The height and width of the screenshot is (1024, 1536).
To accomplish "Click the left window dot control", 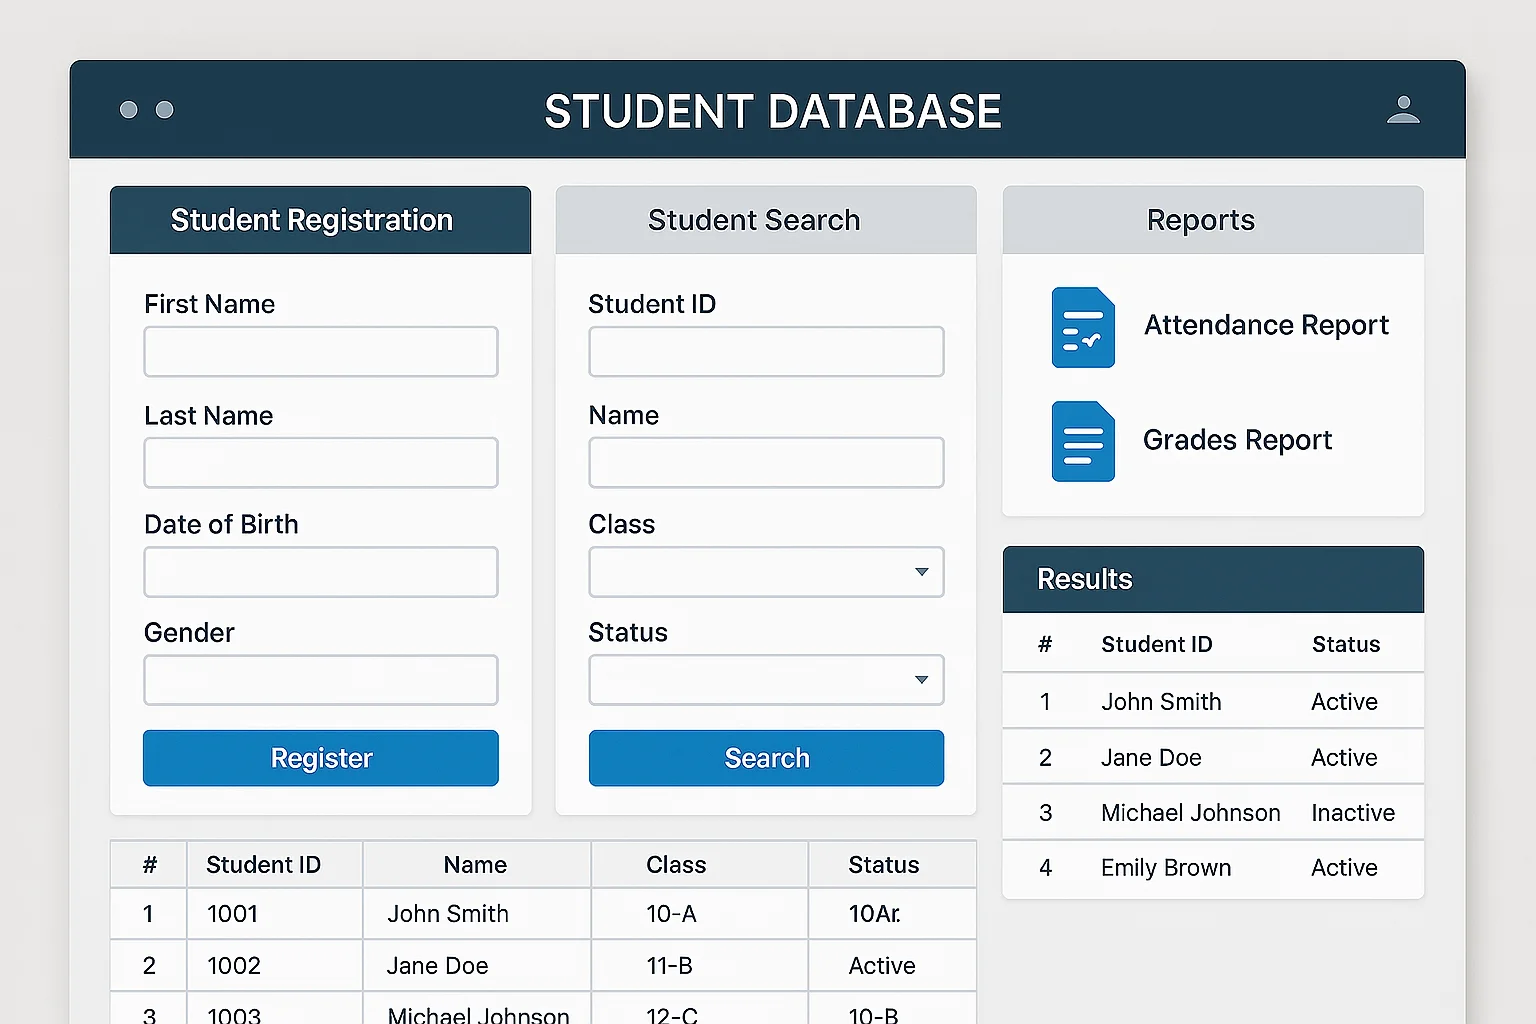I will click(x=128, y=110).
